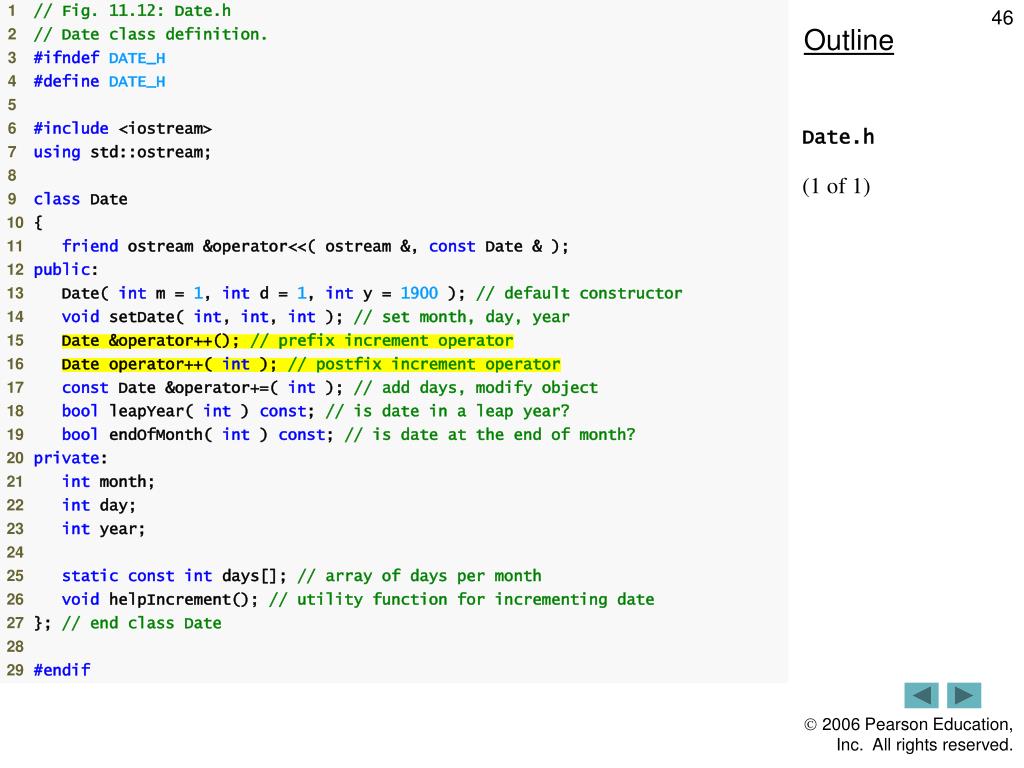Open the underlined Outline heading
Screen dimensions: 1024x768
pyautogui.click(x=848, y=40)
